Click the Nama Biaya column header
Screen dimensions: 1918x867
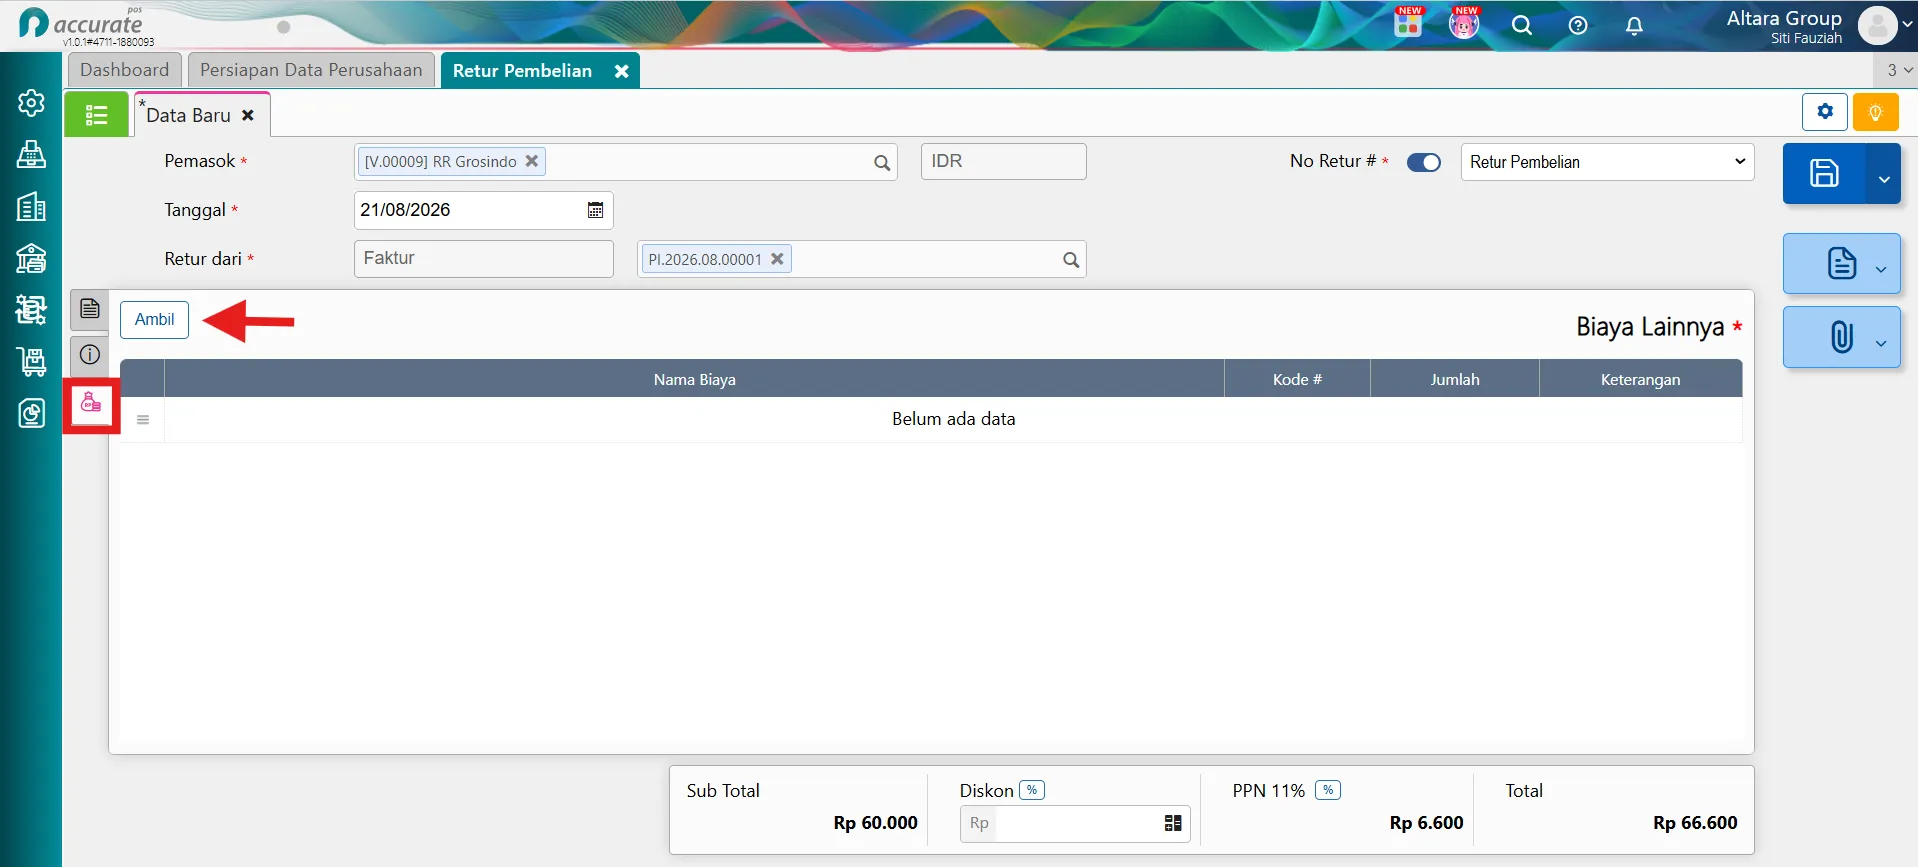[x=695, y=380]
